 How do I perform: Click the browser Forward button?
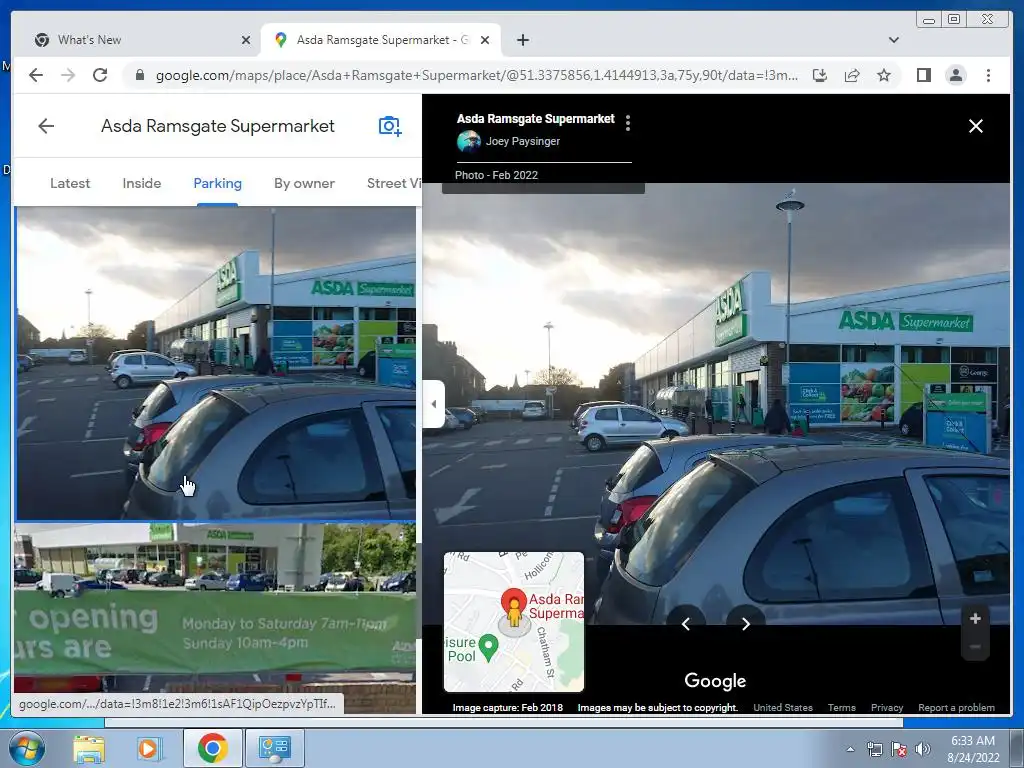point(68,75)
